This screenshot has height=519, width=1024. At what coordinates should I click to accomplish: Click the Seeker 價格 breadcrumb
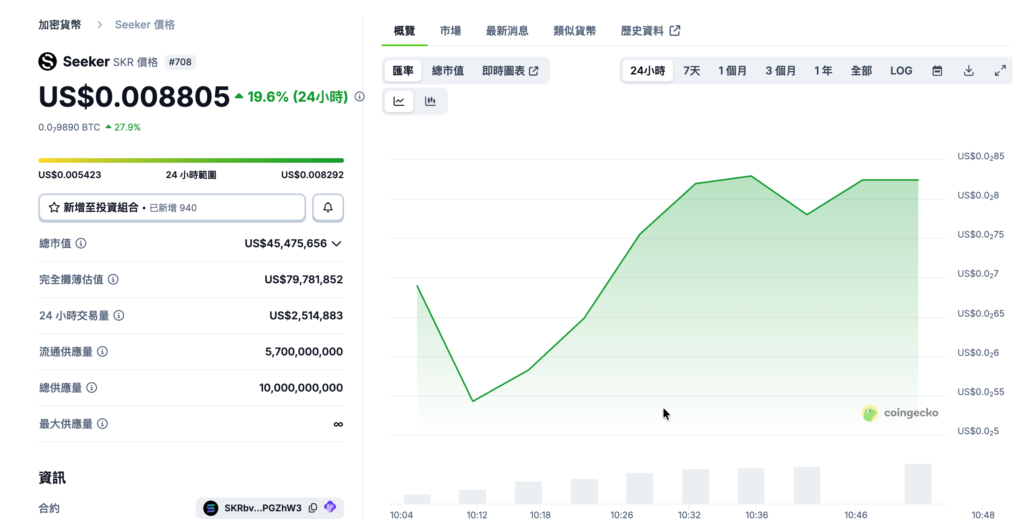coord(145,25)
